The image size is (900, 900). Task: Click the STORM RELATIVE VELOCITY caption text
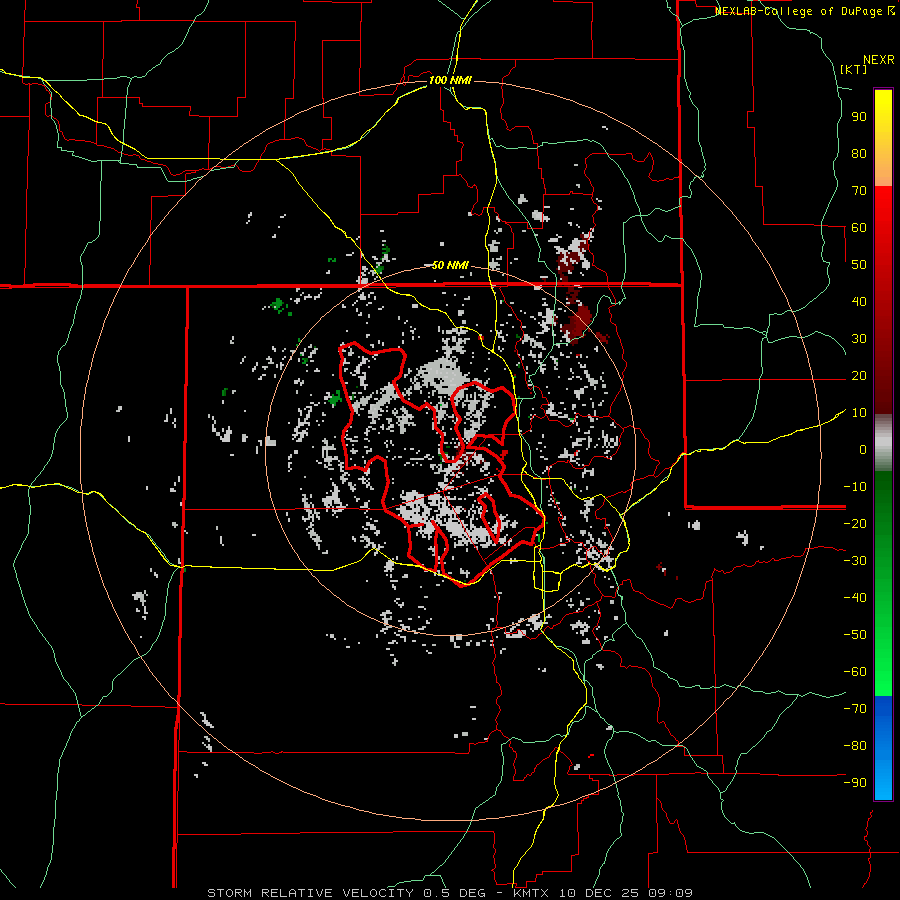point(309,892)
